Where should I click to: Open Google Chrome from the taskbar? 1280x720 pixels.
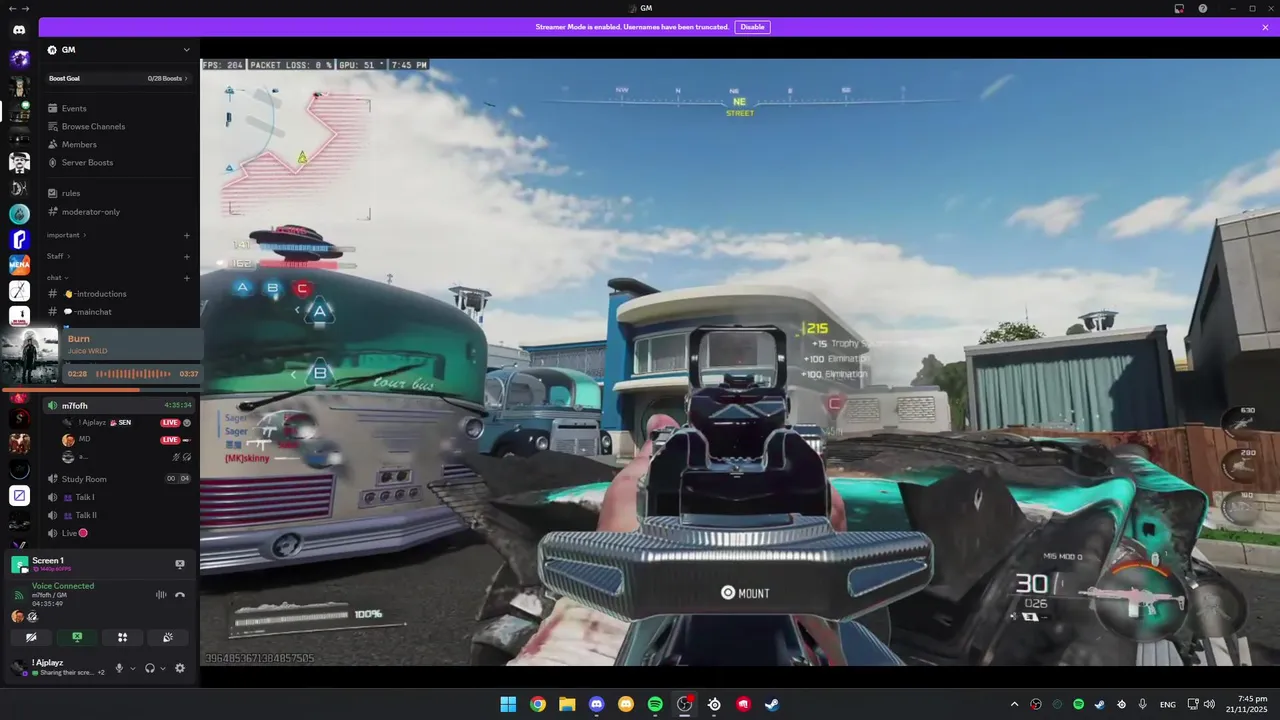[538, 704]
